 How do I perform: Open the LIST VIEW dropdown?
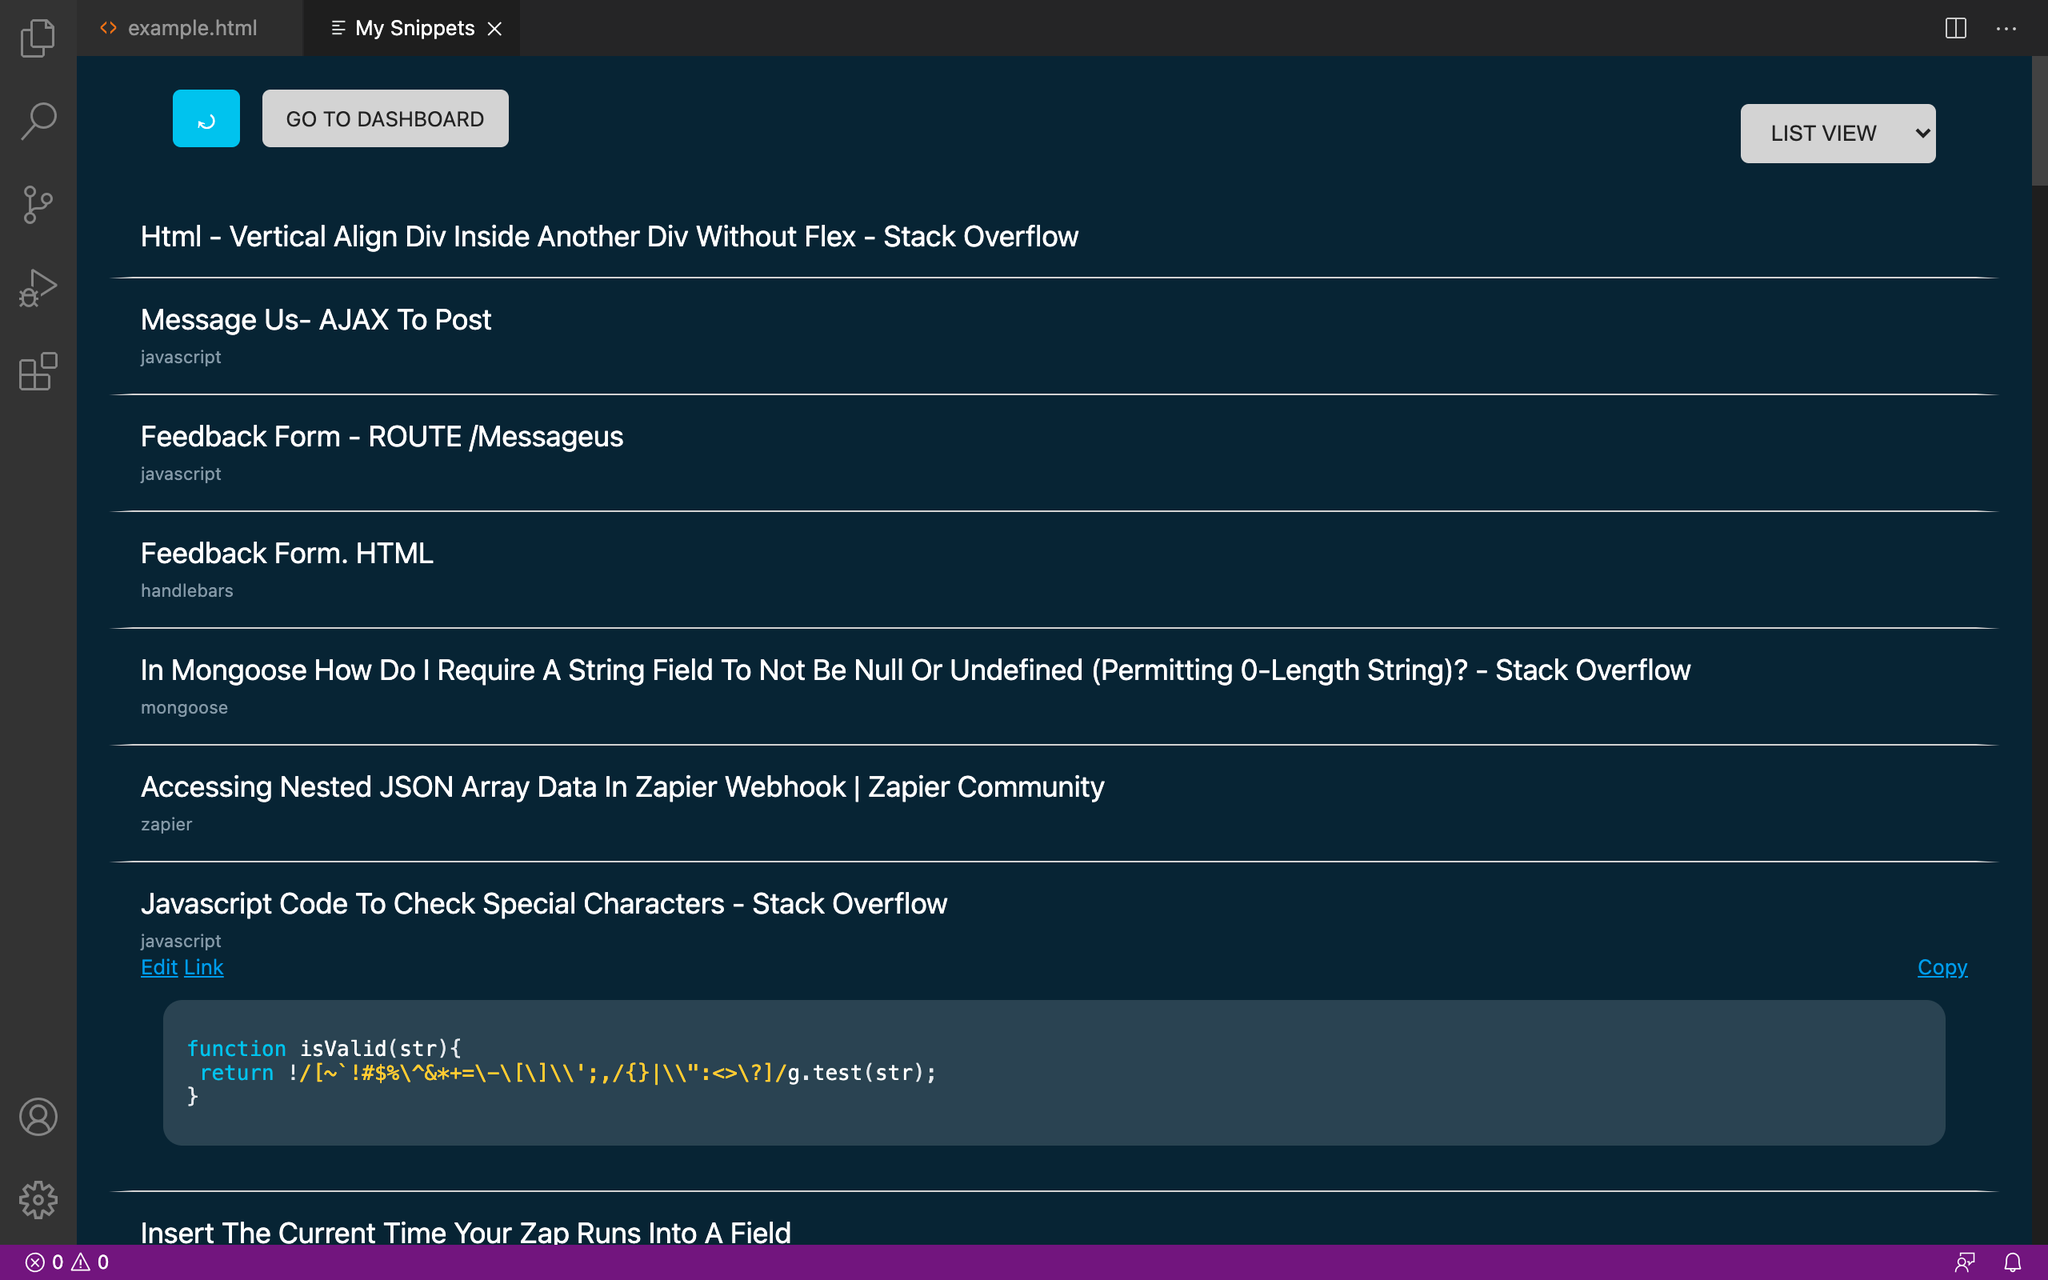point(1837,132)
